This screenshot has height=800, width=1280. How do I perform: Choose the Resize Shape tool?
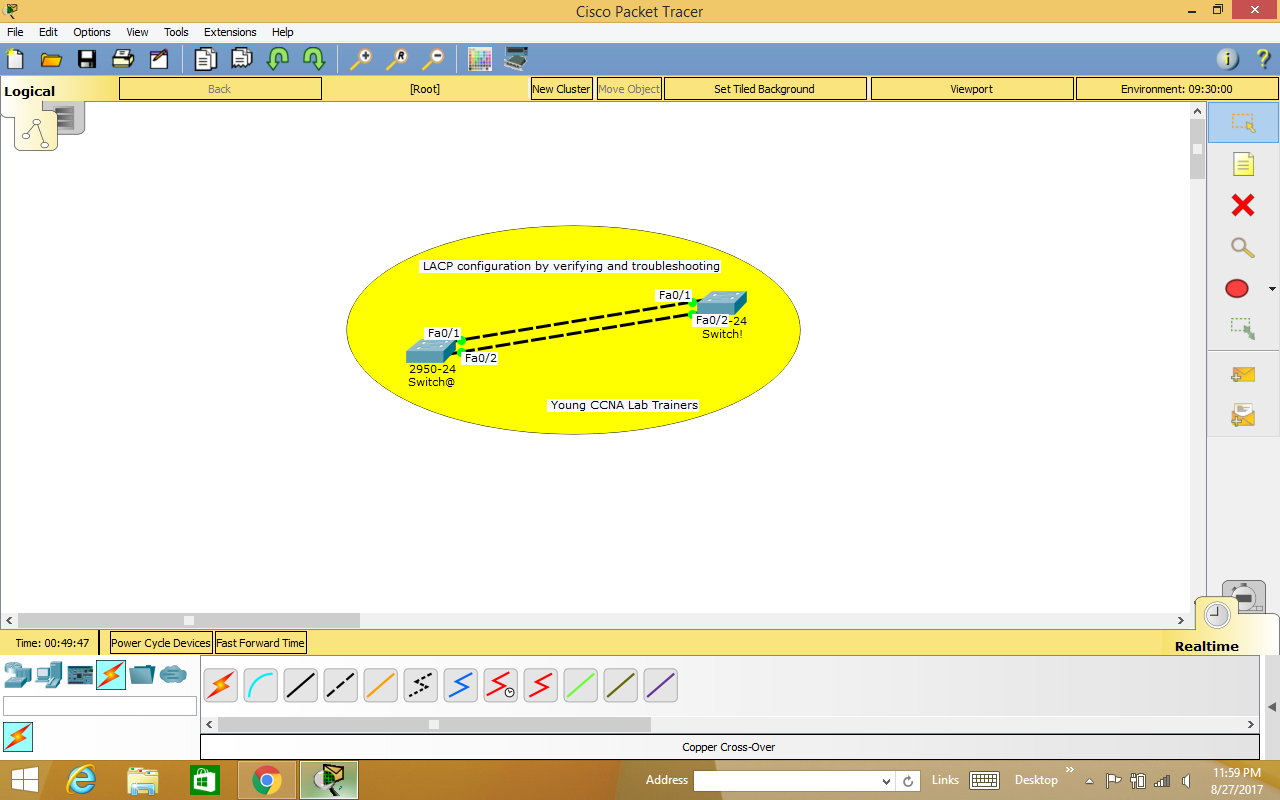(1243, 328)
